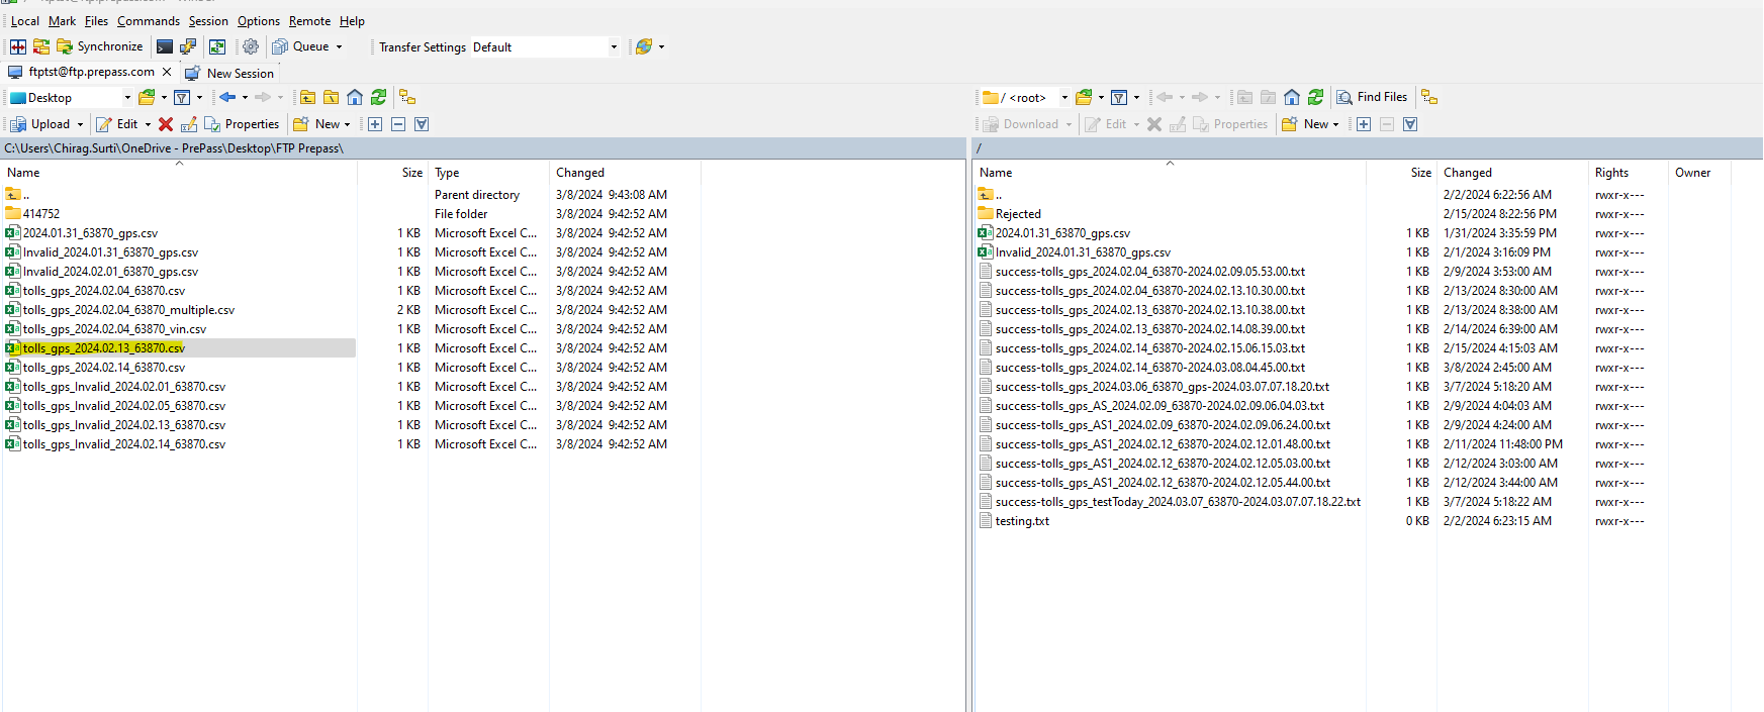Open the Rejected folder in remote panel
This screenshot has height=712, width=1764.
pos(1017,214)
